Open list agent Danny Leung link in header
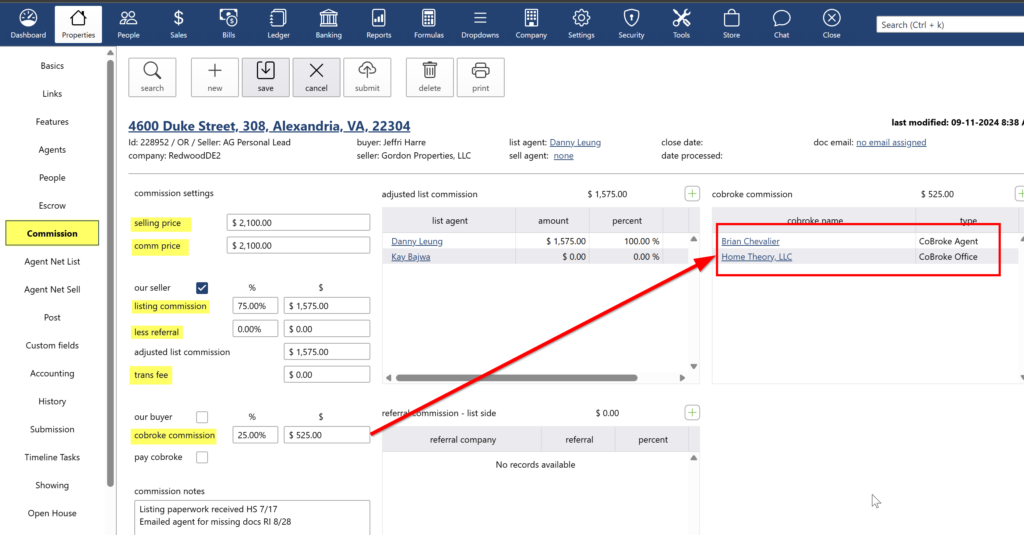 (575, 142)
